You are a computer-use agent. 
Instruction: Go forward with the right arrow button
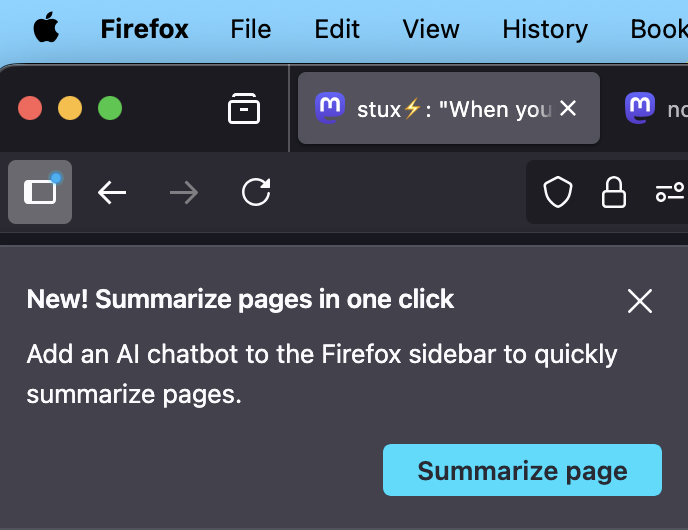(184, 192)
